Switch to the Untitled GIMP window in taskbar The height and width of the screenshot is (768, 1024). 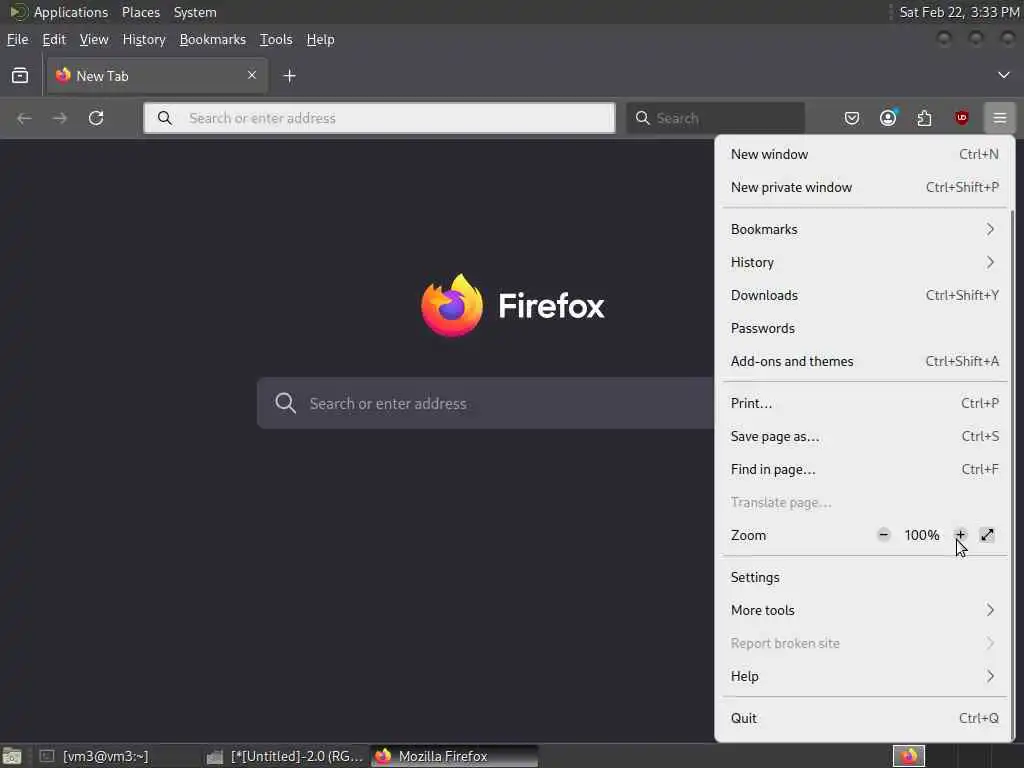click(285, 756)
